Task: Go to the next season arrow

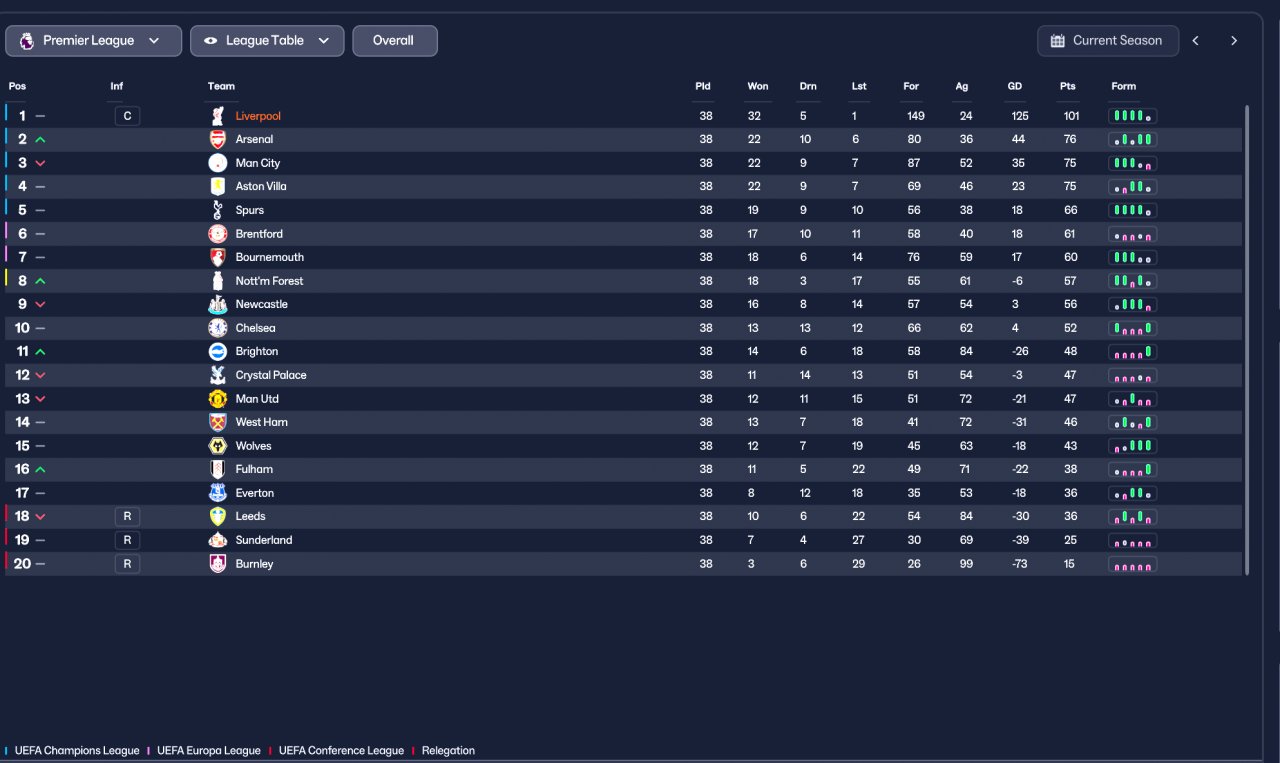Action: coord(1234,41)
